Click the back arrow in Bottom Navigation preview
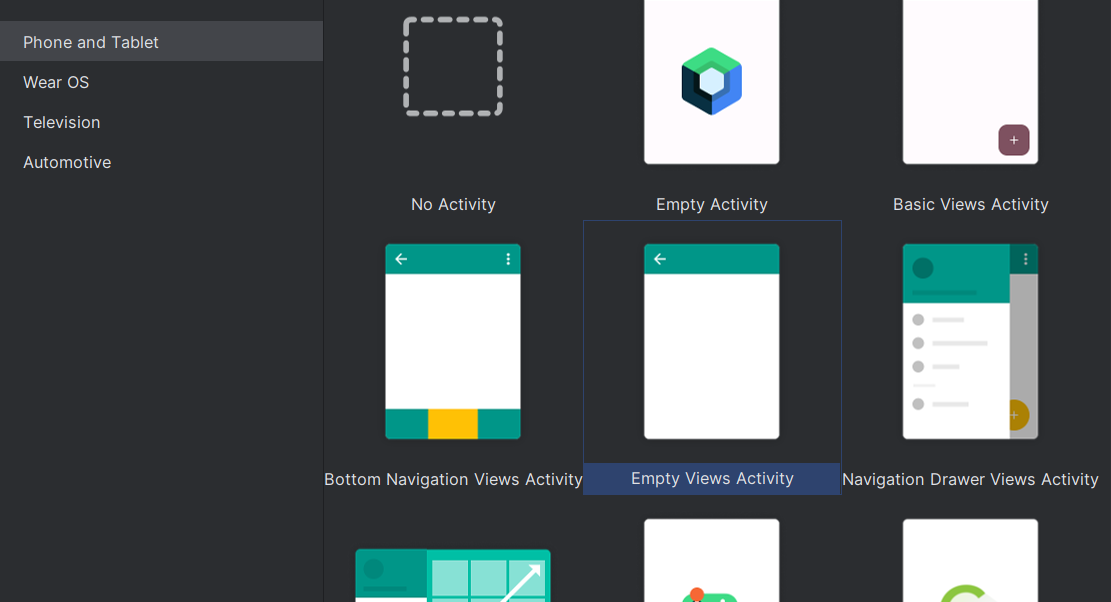 click(401, 259)
